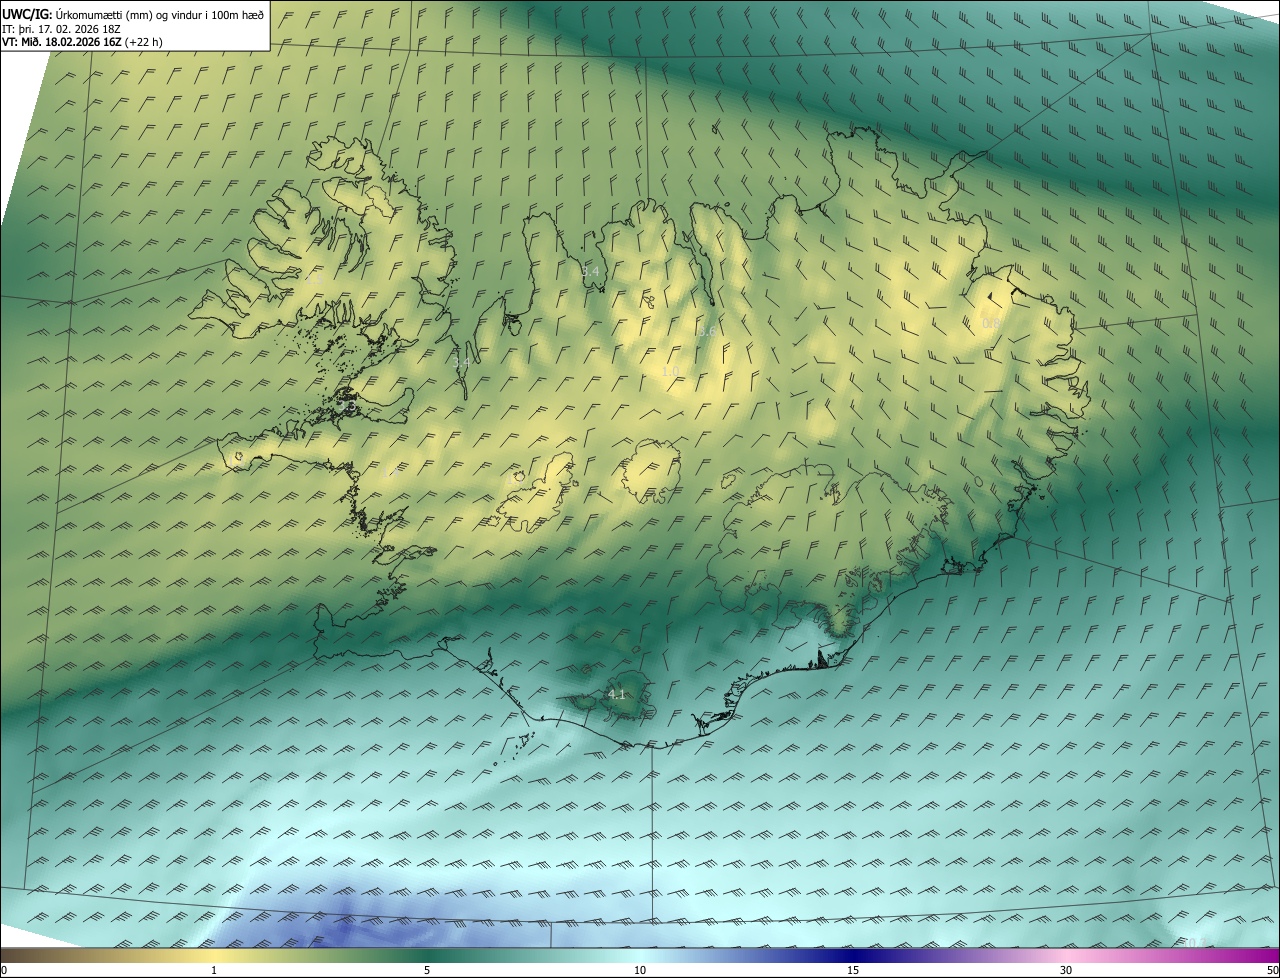1280x978 pixels.
Task: Click the title 'UWC/IG: Úrkomumætti (mm) og vindur' line
Action: (x=133, y=14)
